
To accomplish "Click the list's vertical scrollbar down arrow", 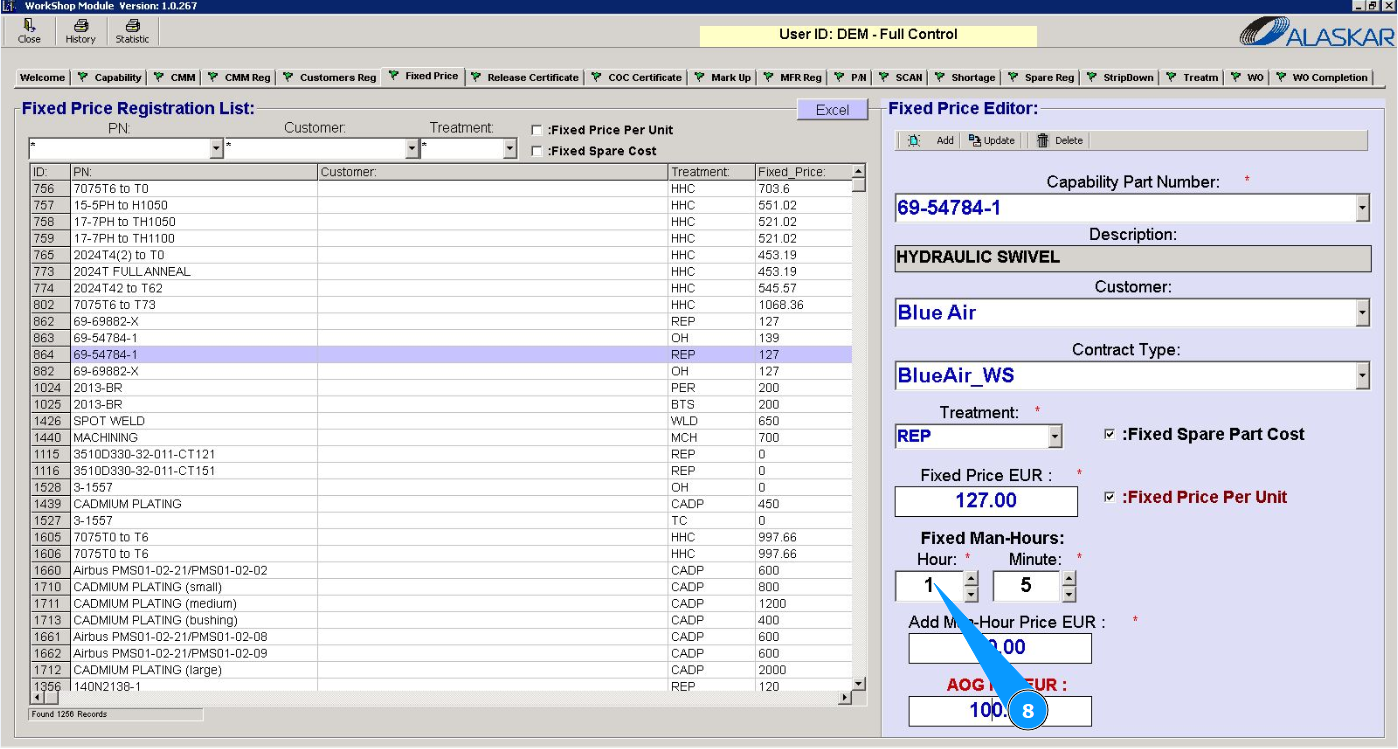I will (858, 682).
